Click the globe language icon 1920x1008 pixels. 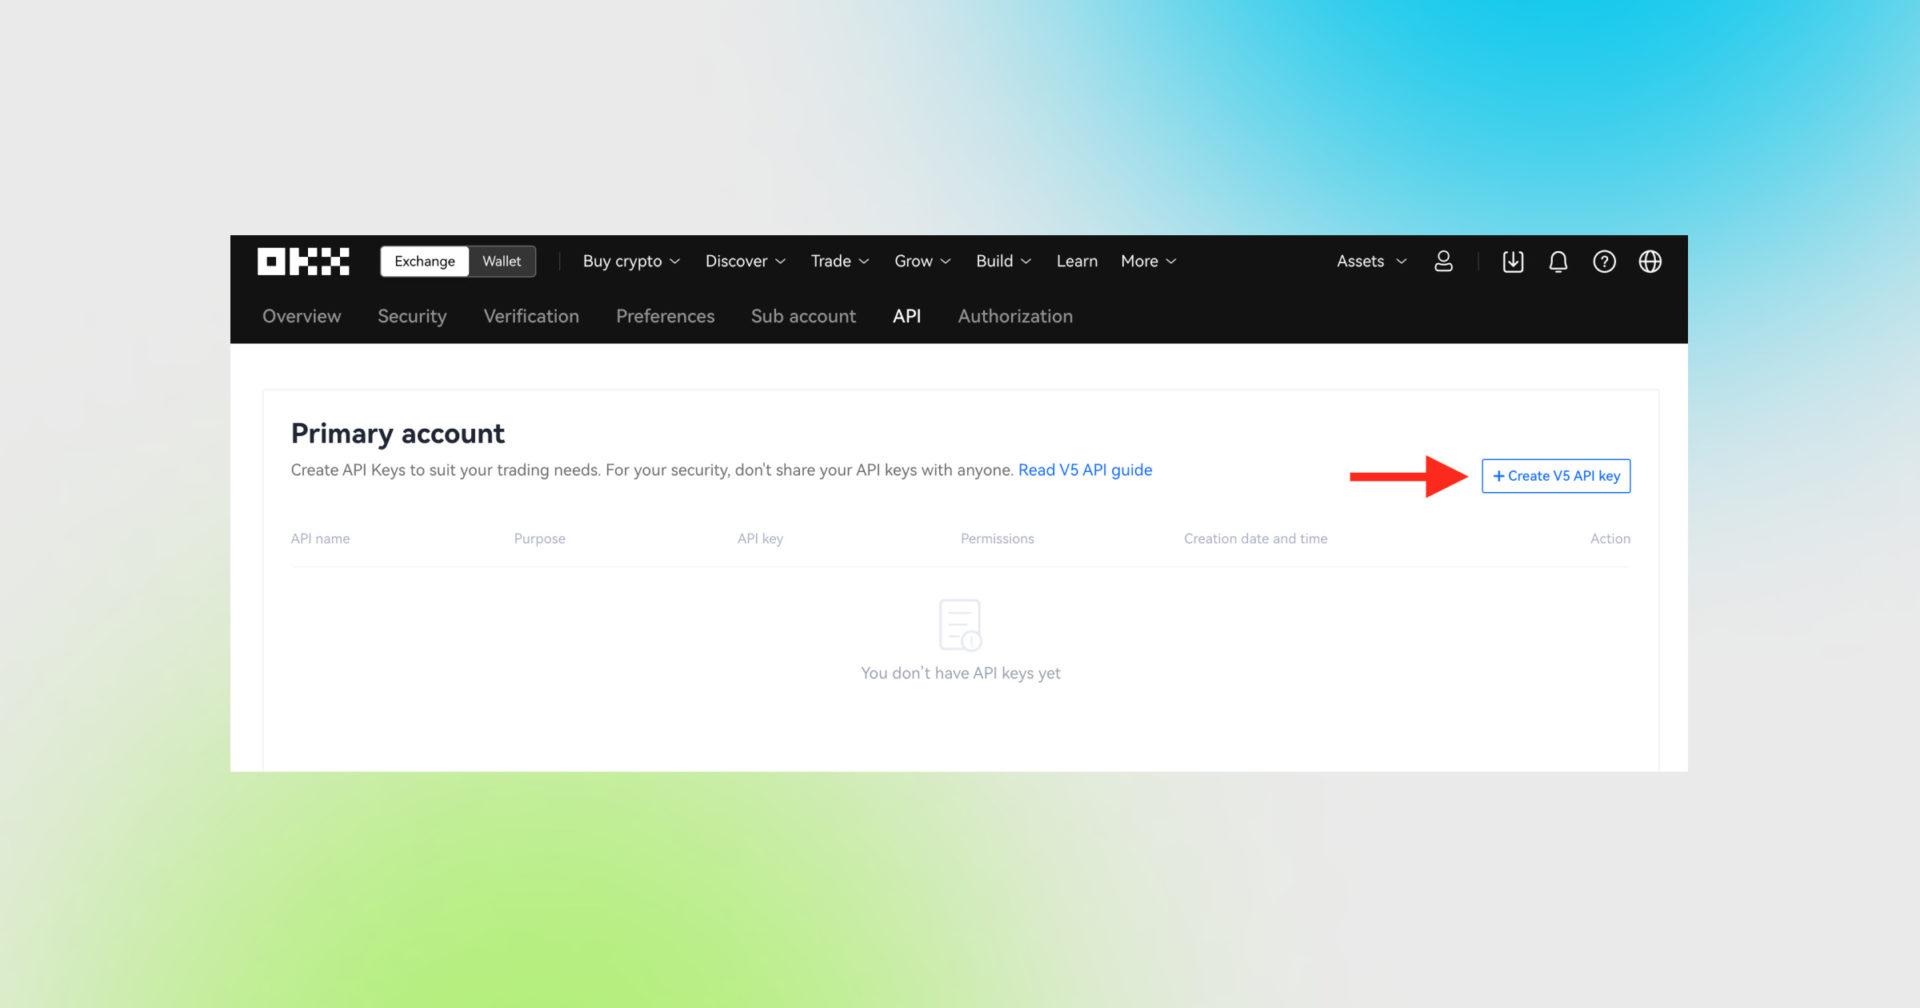[1650, 261]
